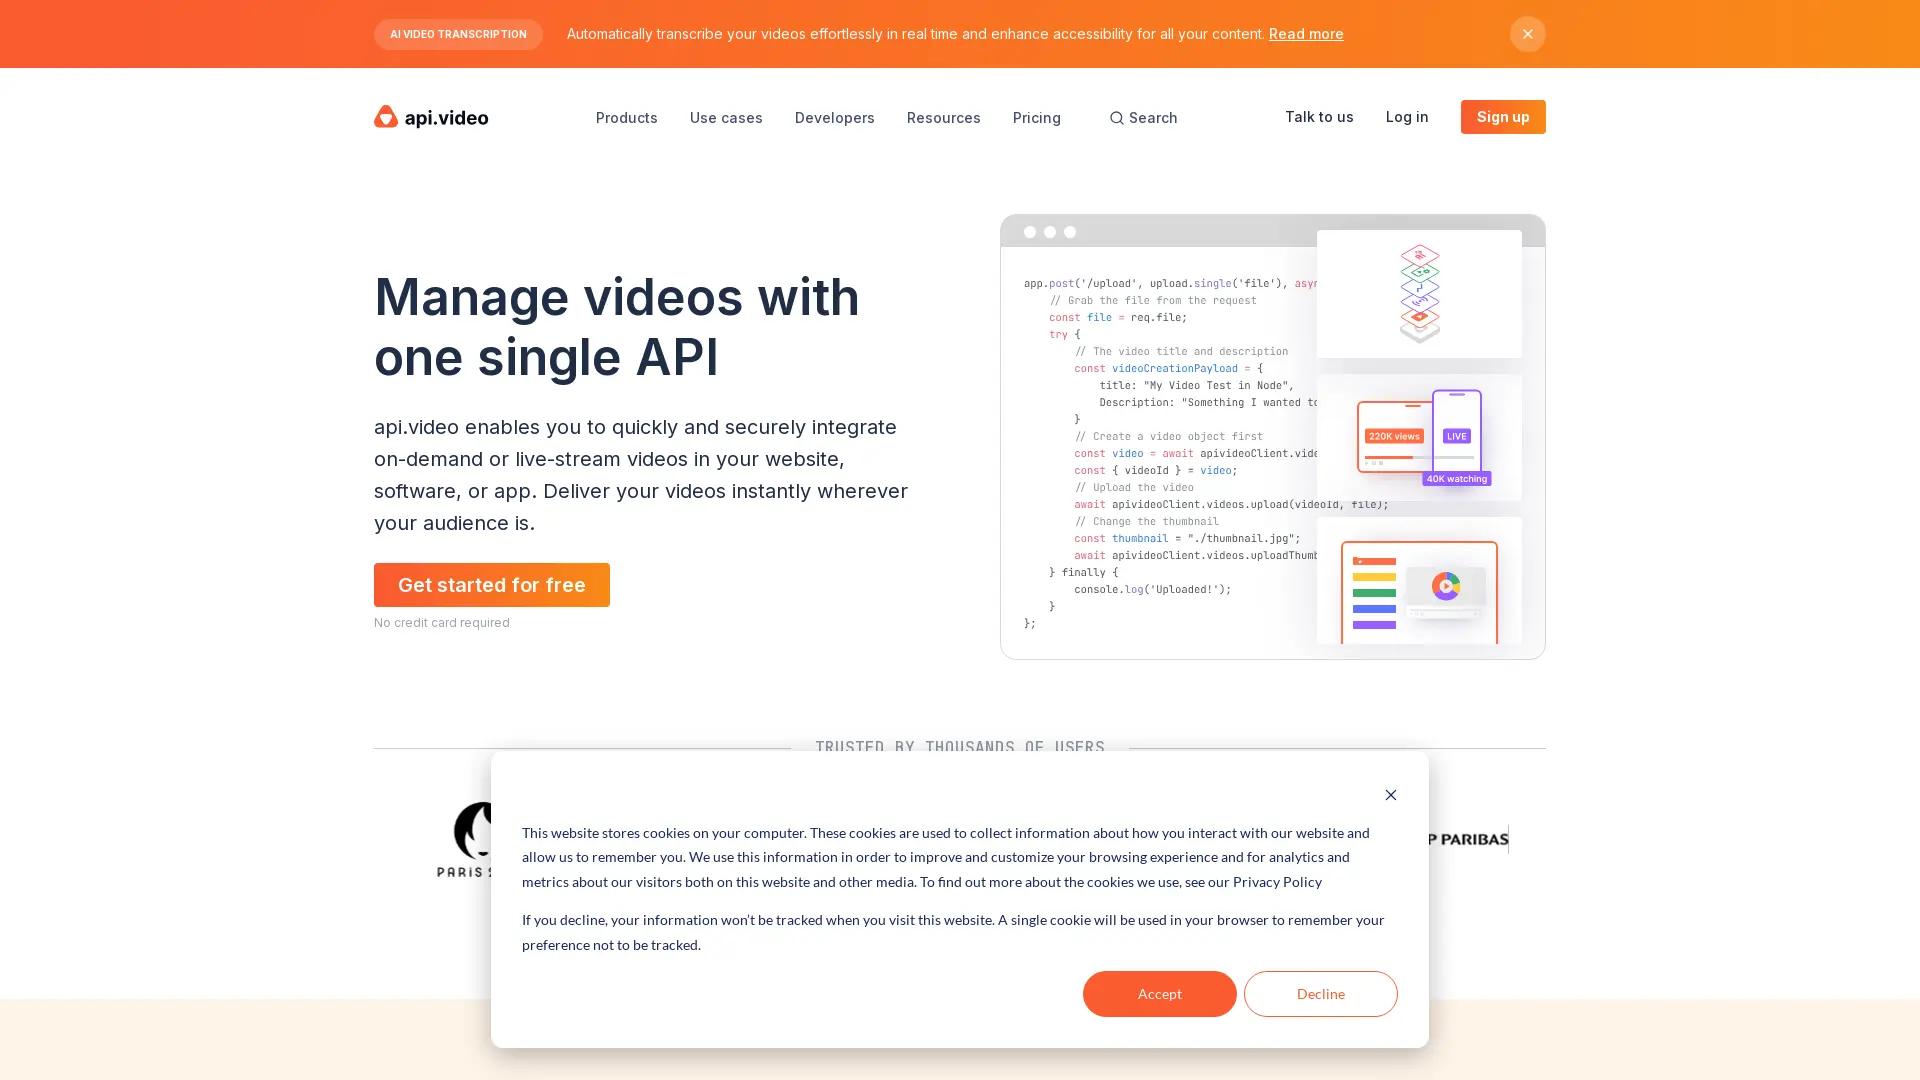Image resolution: width=1920 pixels, height=1080 pixels.
Task: Click the LIVE badge in the hero illustration
Action: 1456,436
